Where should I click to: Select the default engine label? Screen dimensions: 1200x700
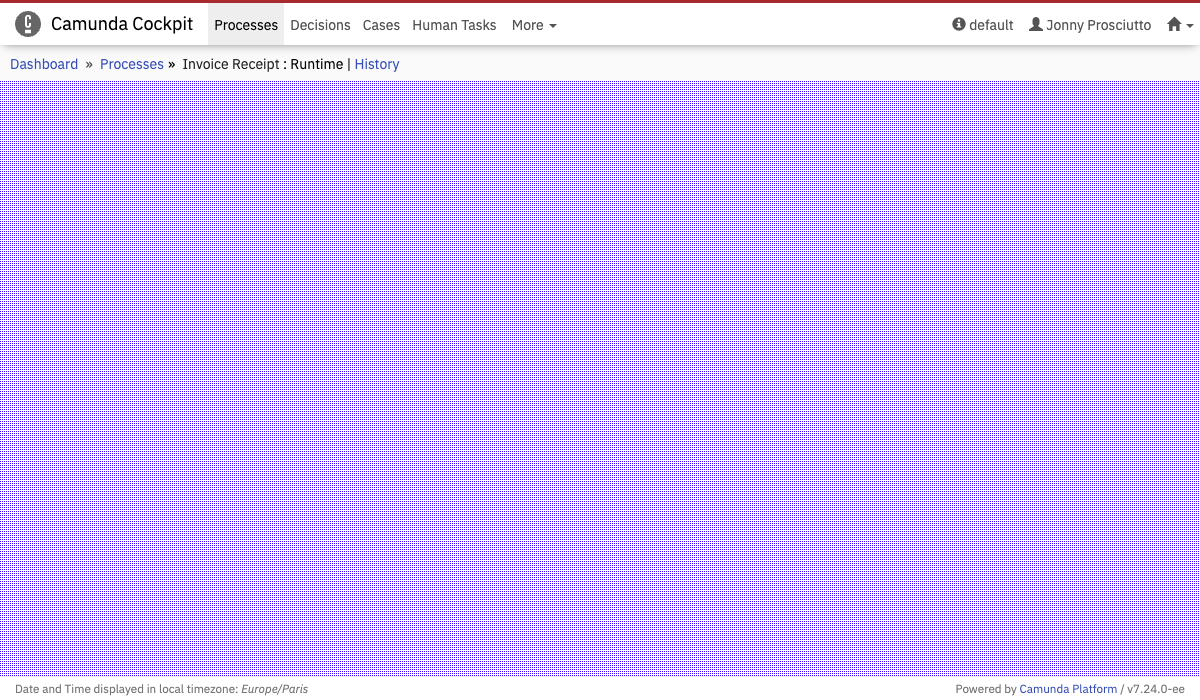coord(991,25)
